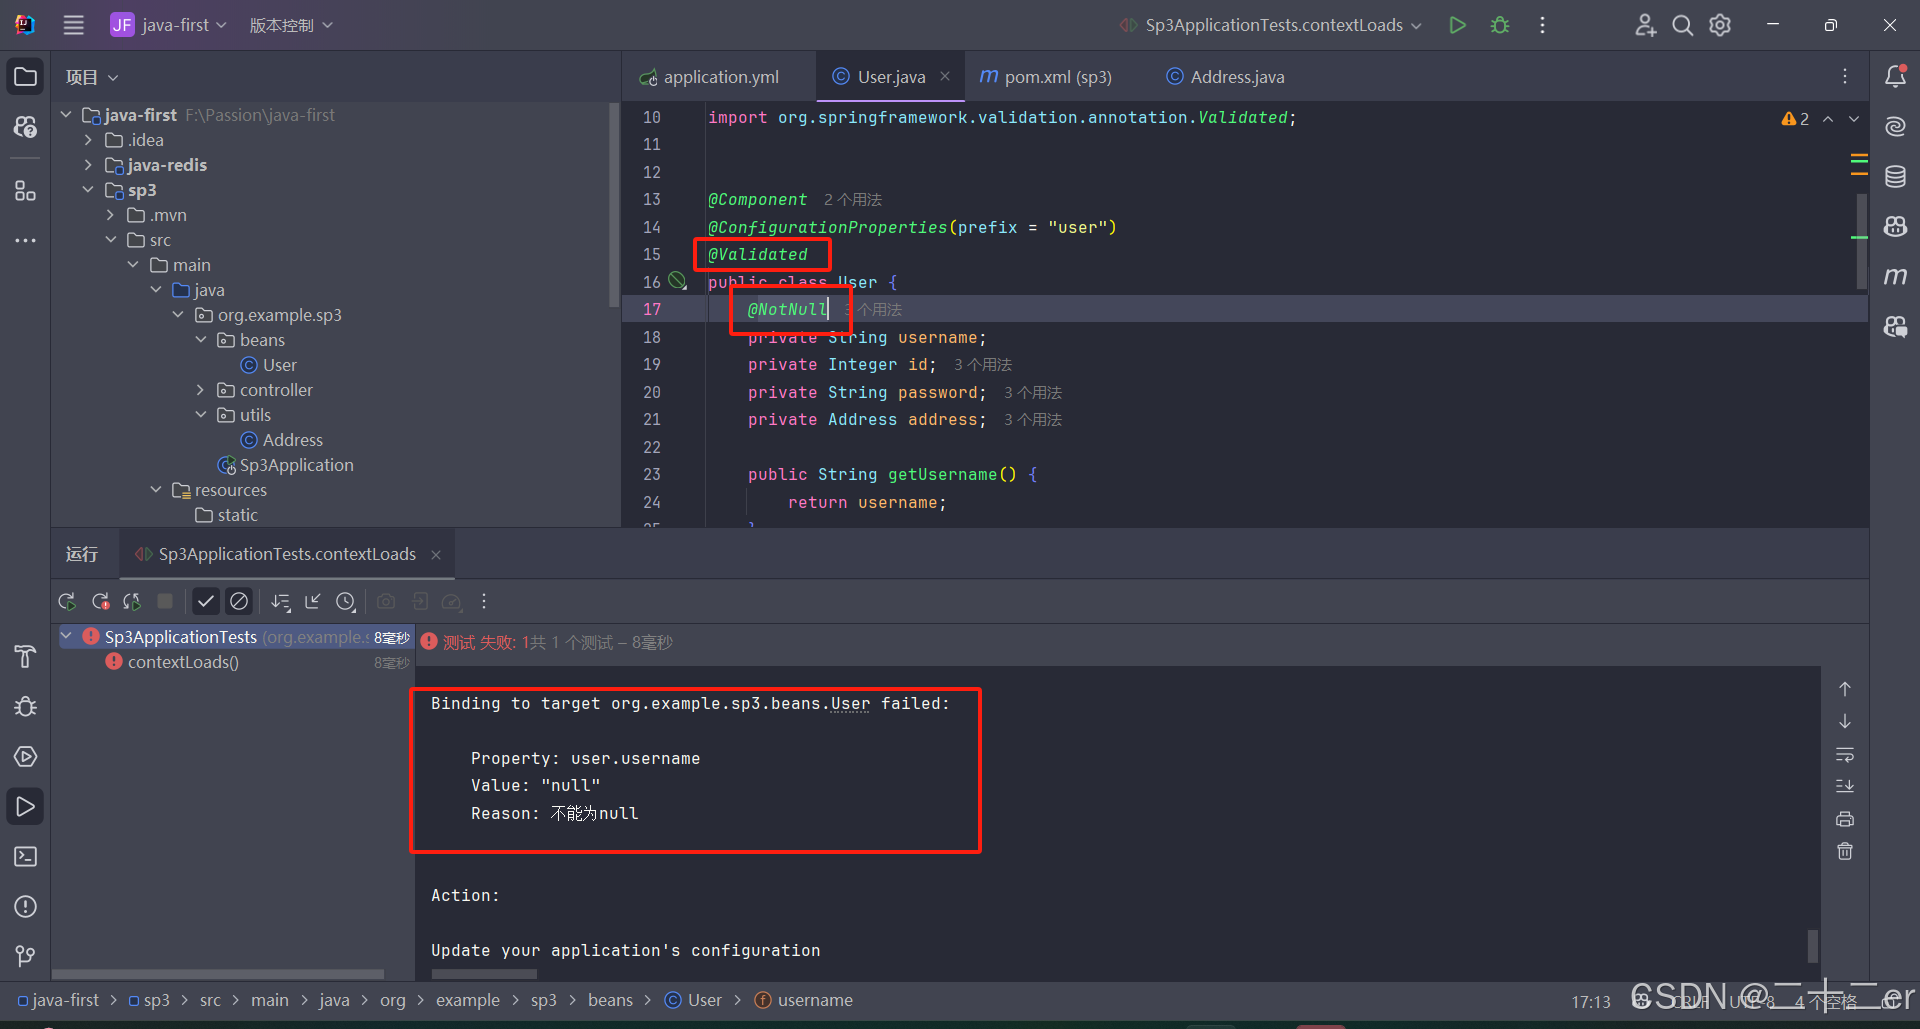Run Sp3ApplicationTests.contextLoads with green play

[1457, 25]
